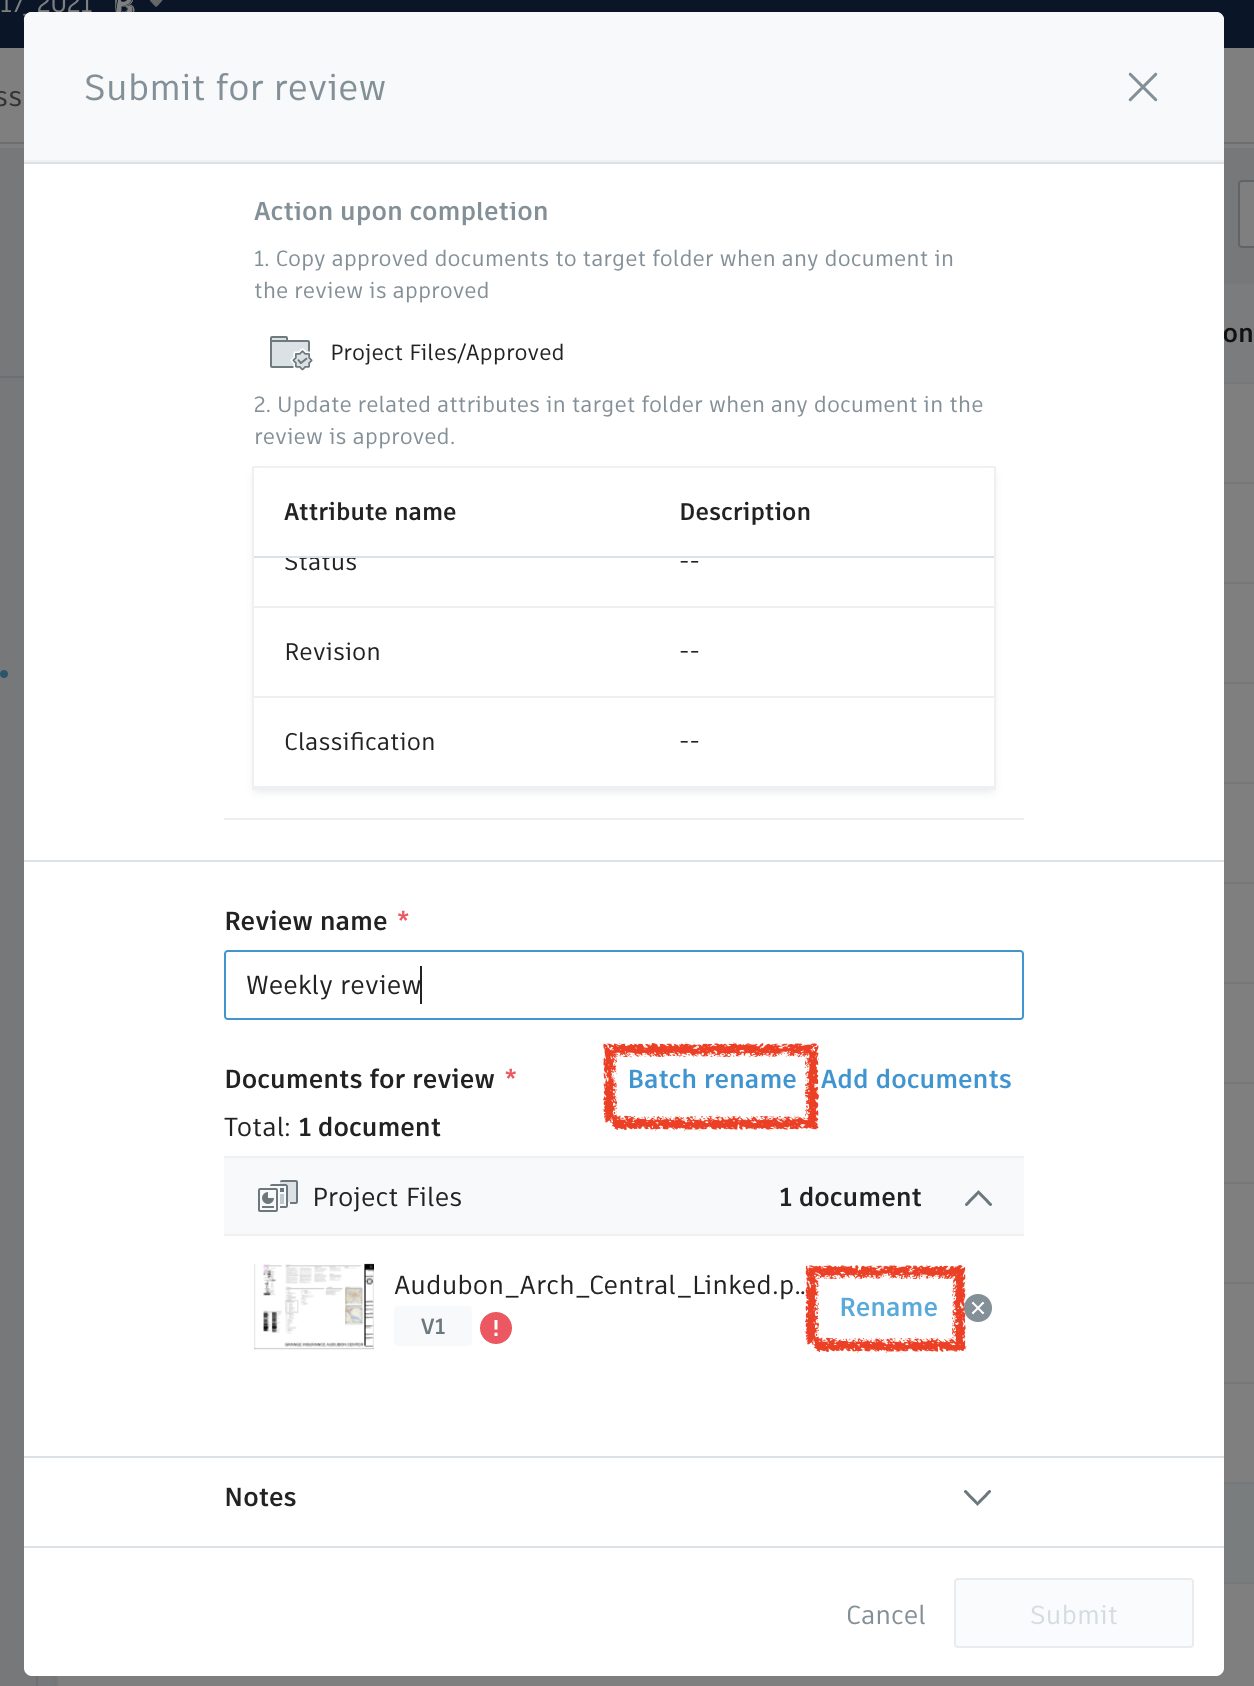Open the Audubon document thumbnail preview
The width and height of the screenshot is (1254, 1686).
(x=314, y=1307)
